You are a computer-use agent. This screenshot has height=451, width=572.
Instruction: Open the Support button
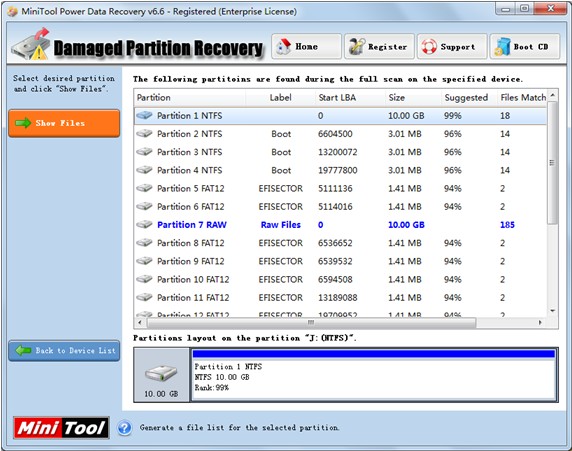[452, 46]
